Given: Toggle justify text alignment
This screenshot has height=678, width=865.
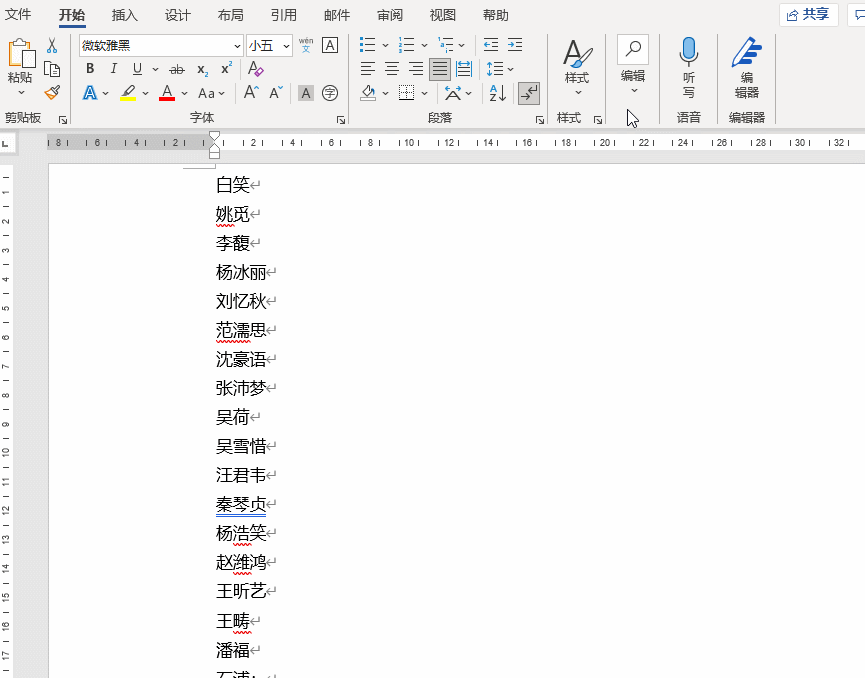Looking at the screenshot, I should [440, 69].
